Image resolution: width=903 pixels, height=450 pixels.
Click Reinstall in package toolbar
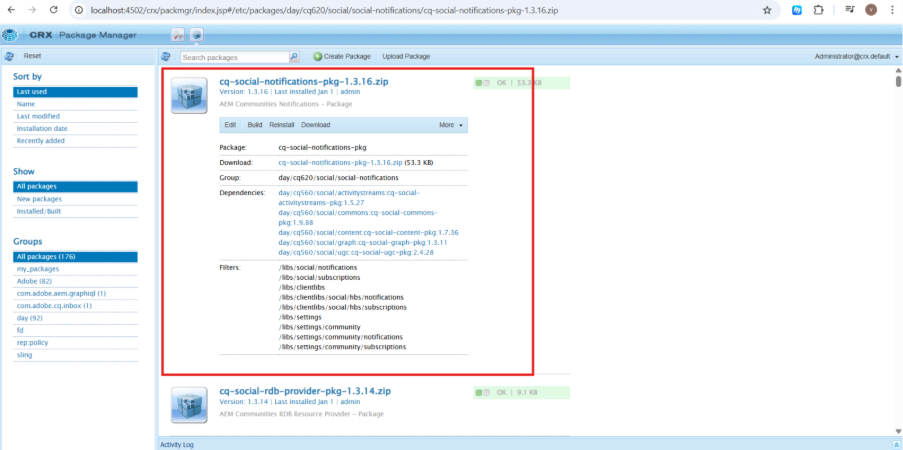(x=282, y=125)
